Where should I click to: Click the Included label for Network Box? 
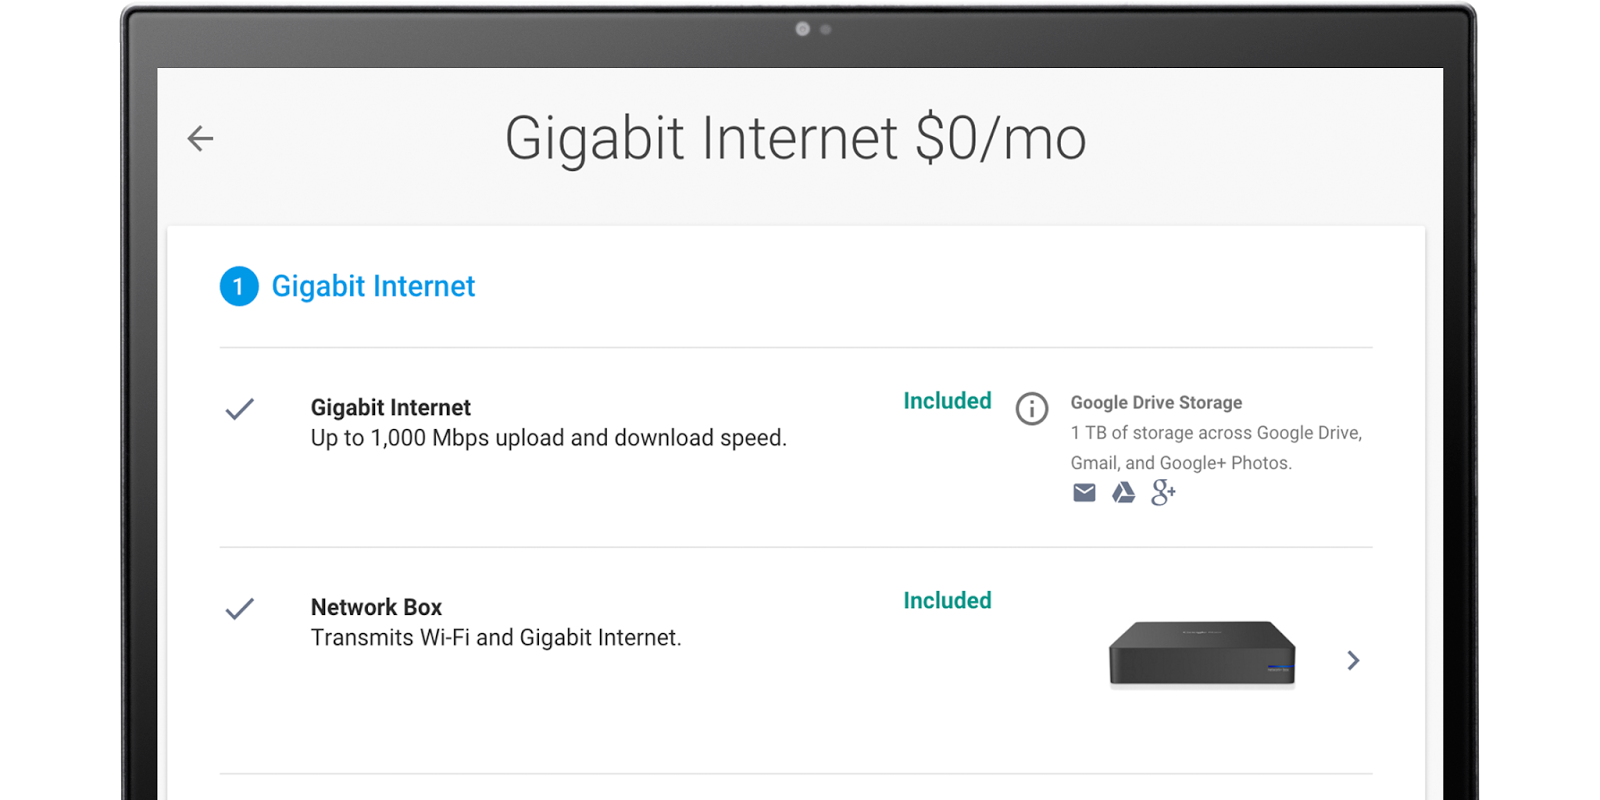[947, 601]
